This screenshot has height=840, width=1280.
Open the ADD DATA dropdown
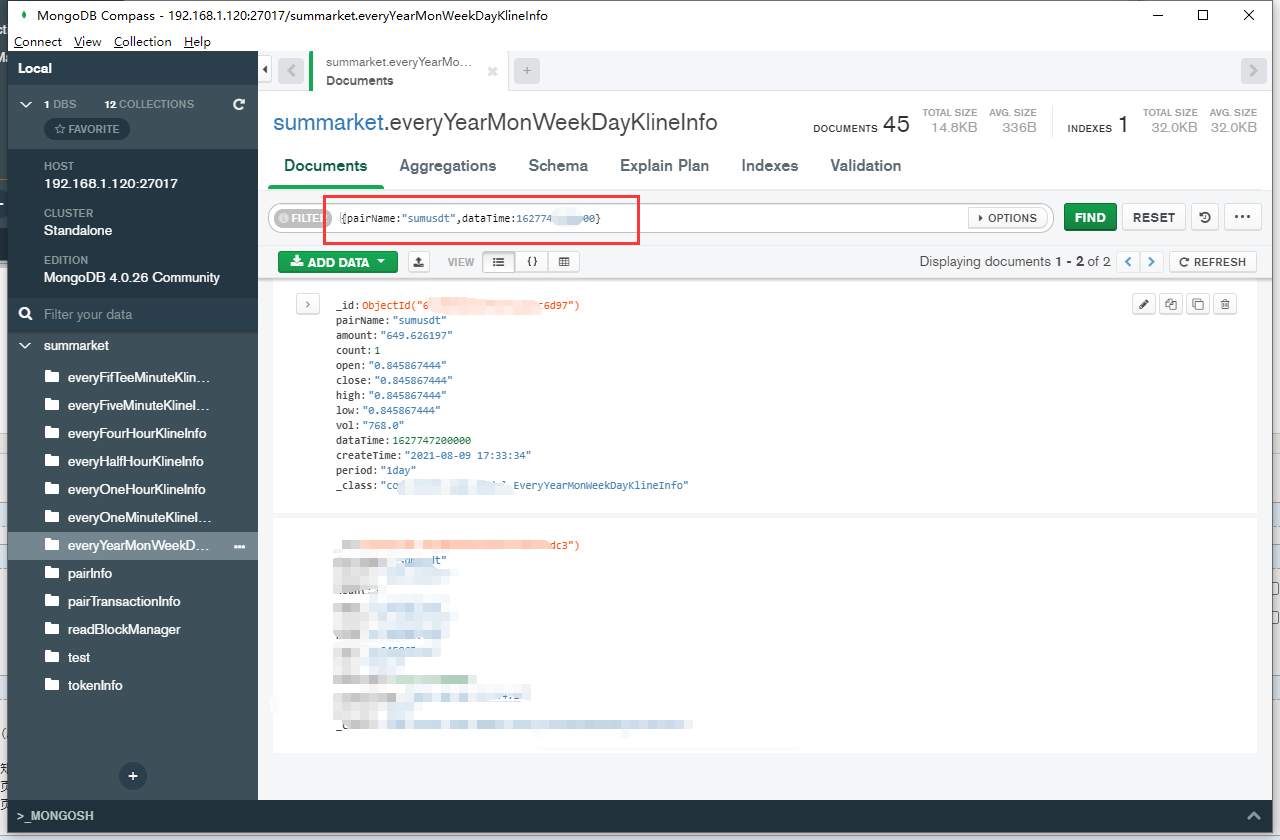click(338, 262)
